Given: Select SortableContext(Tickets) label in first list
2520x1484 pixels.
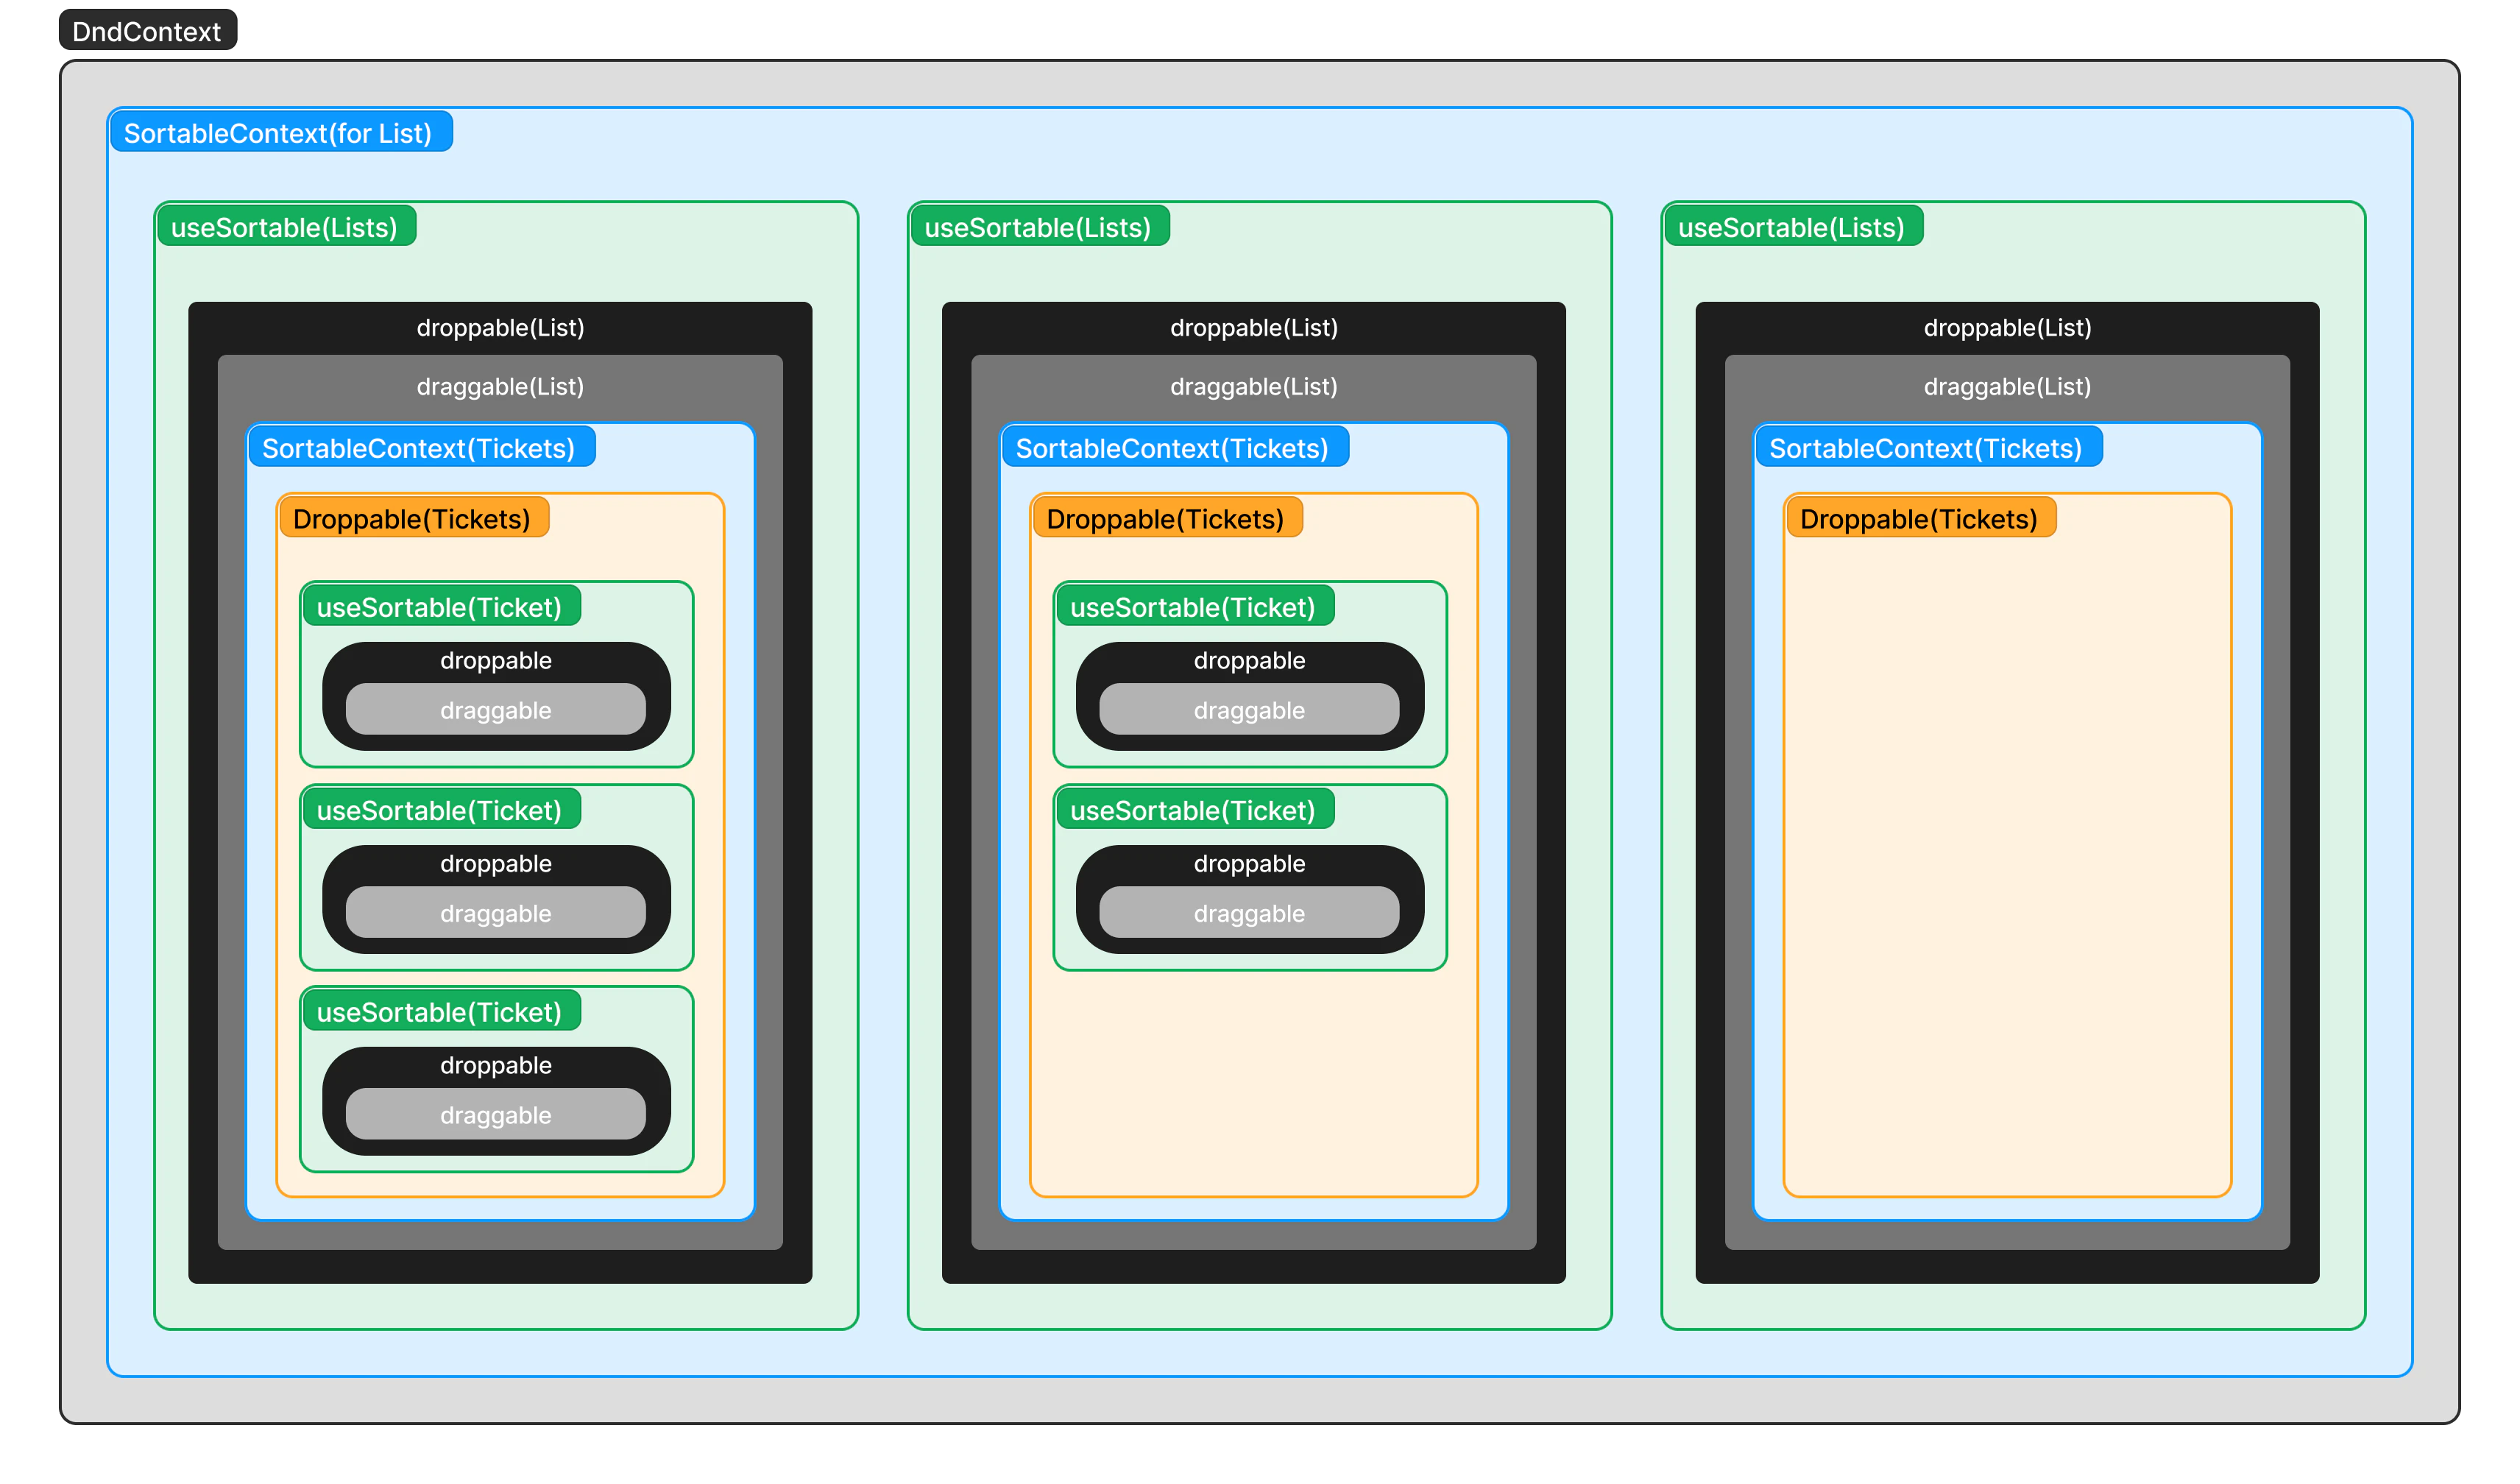Looking at the screenshot, I should tap(419, 448).
